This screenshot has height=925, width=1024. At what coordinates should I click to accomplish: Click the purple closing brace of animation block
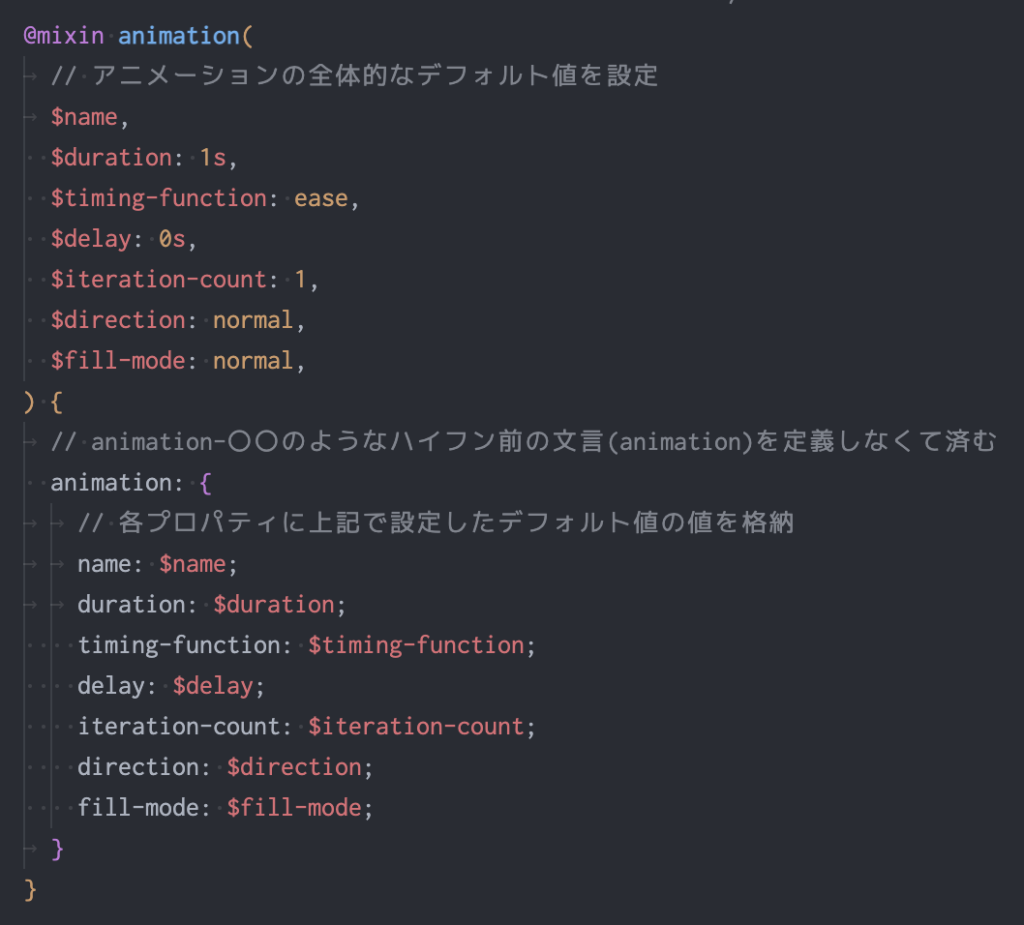pyautogui.click(x=57, y=849)
